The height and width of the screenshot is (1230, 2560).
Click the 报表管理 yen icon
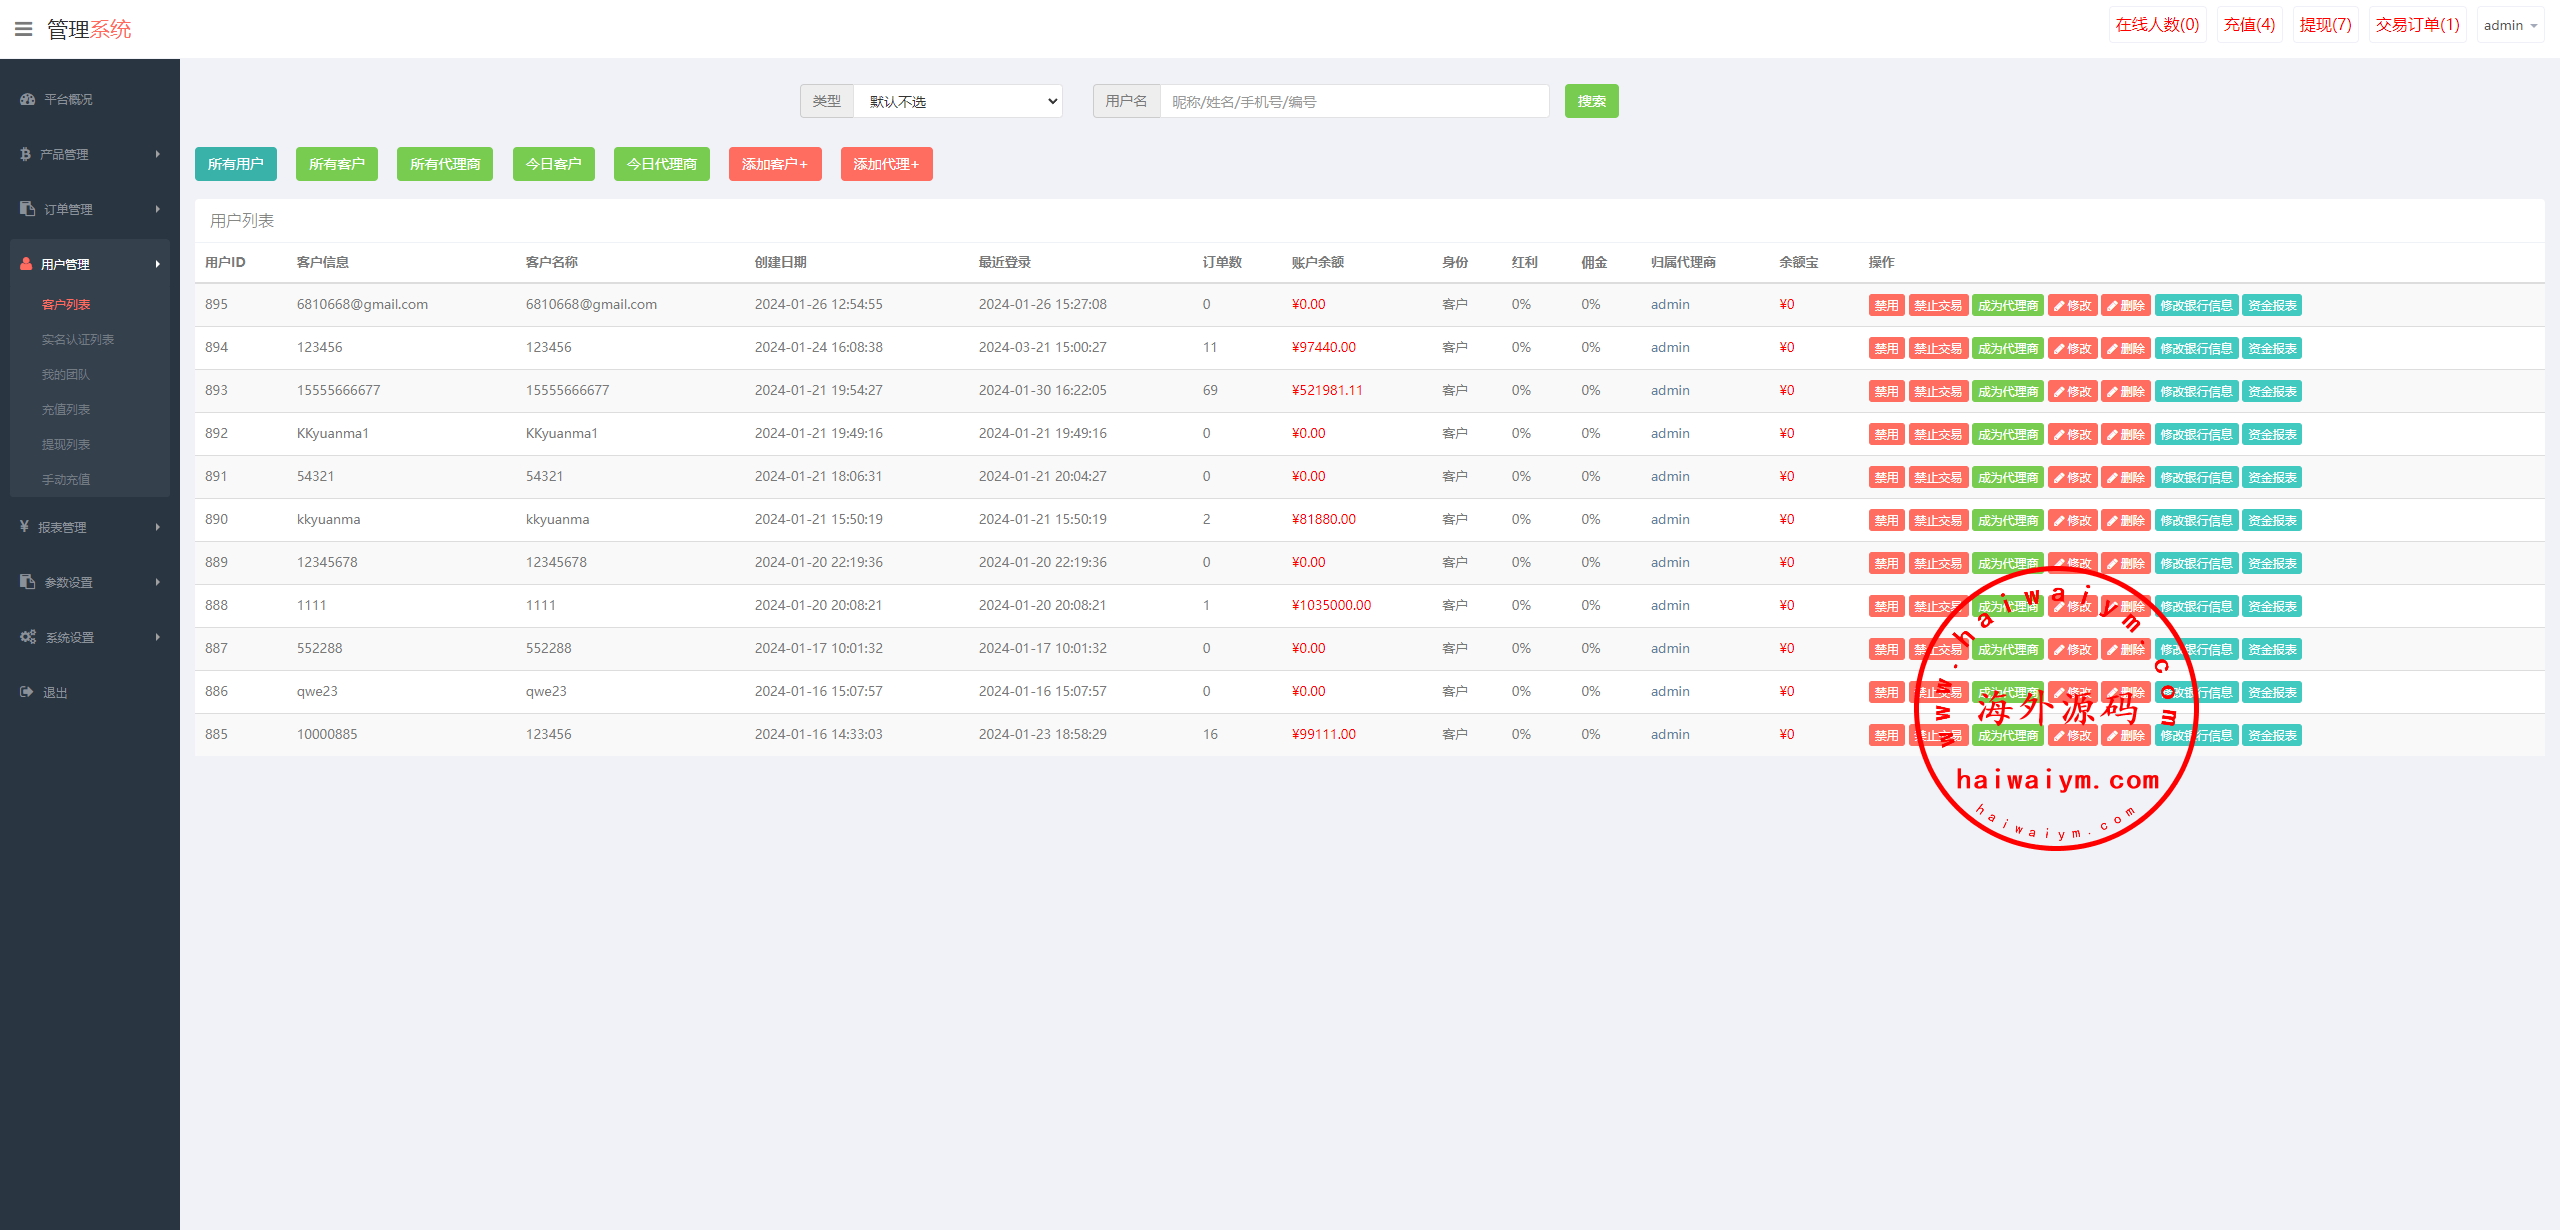(x=25, y=527)
